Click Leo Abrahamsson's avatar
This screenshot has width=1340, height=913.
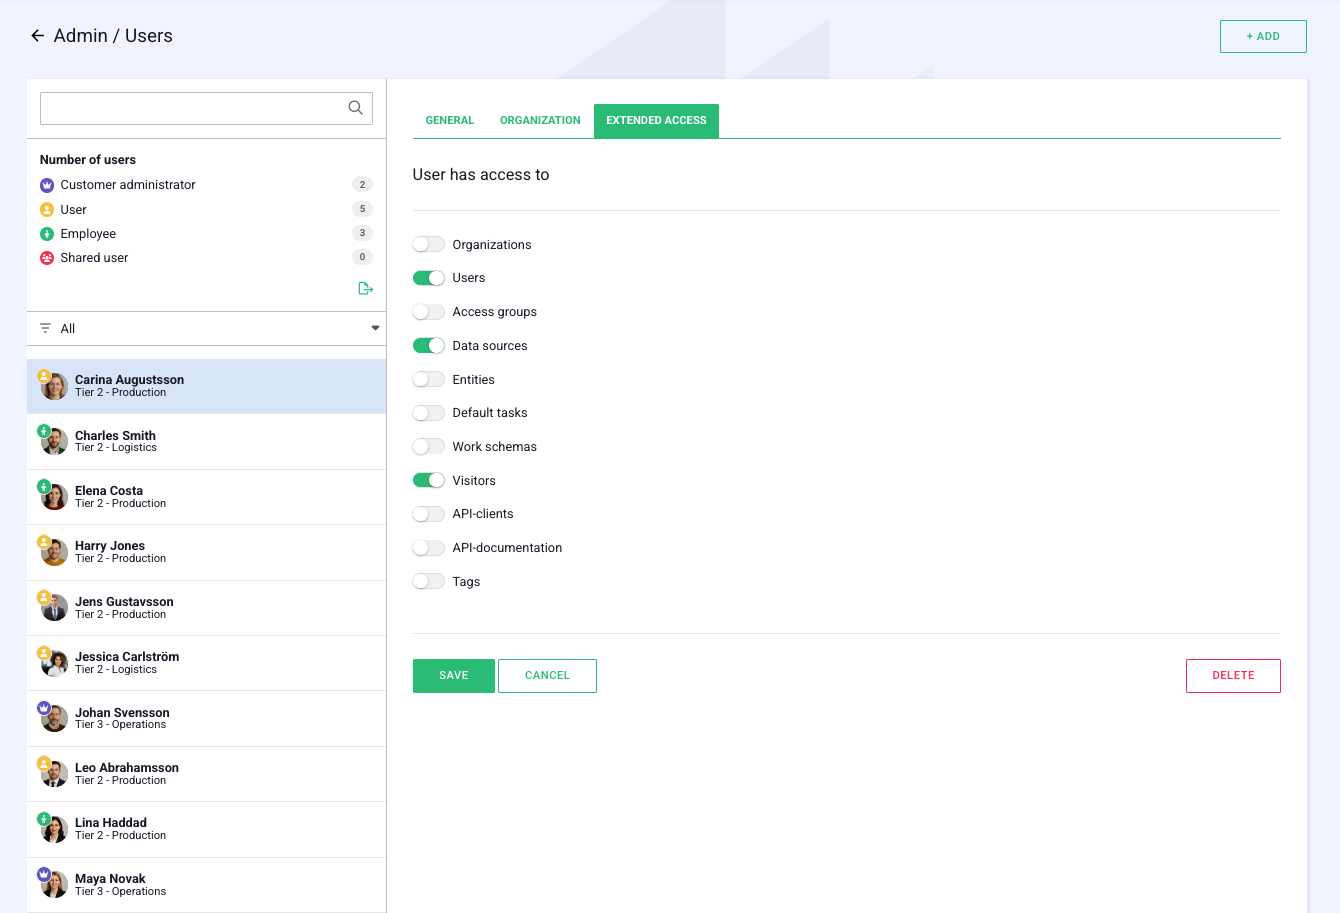(55, 774)
